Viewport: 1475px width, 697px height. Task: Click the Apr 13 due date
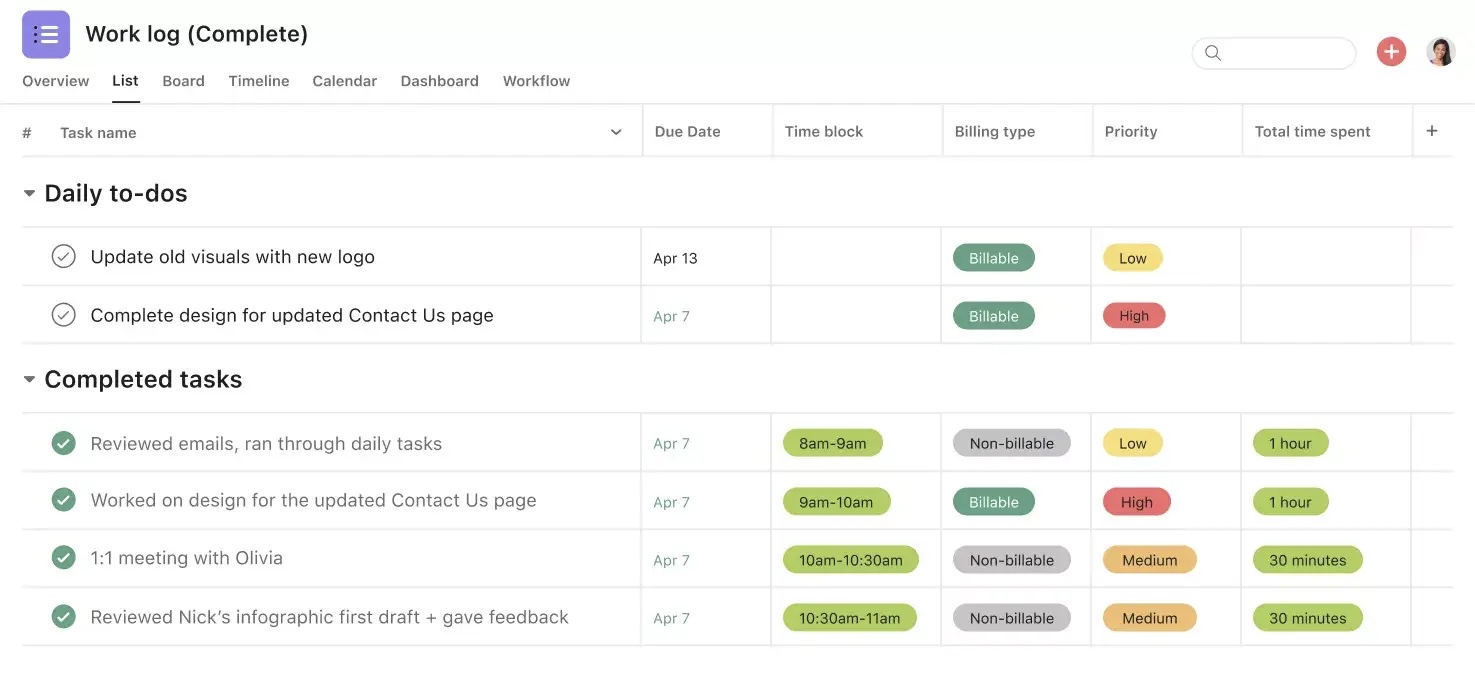coord(675,258)
